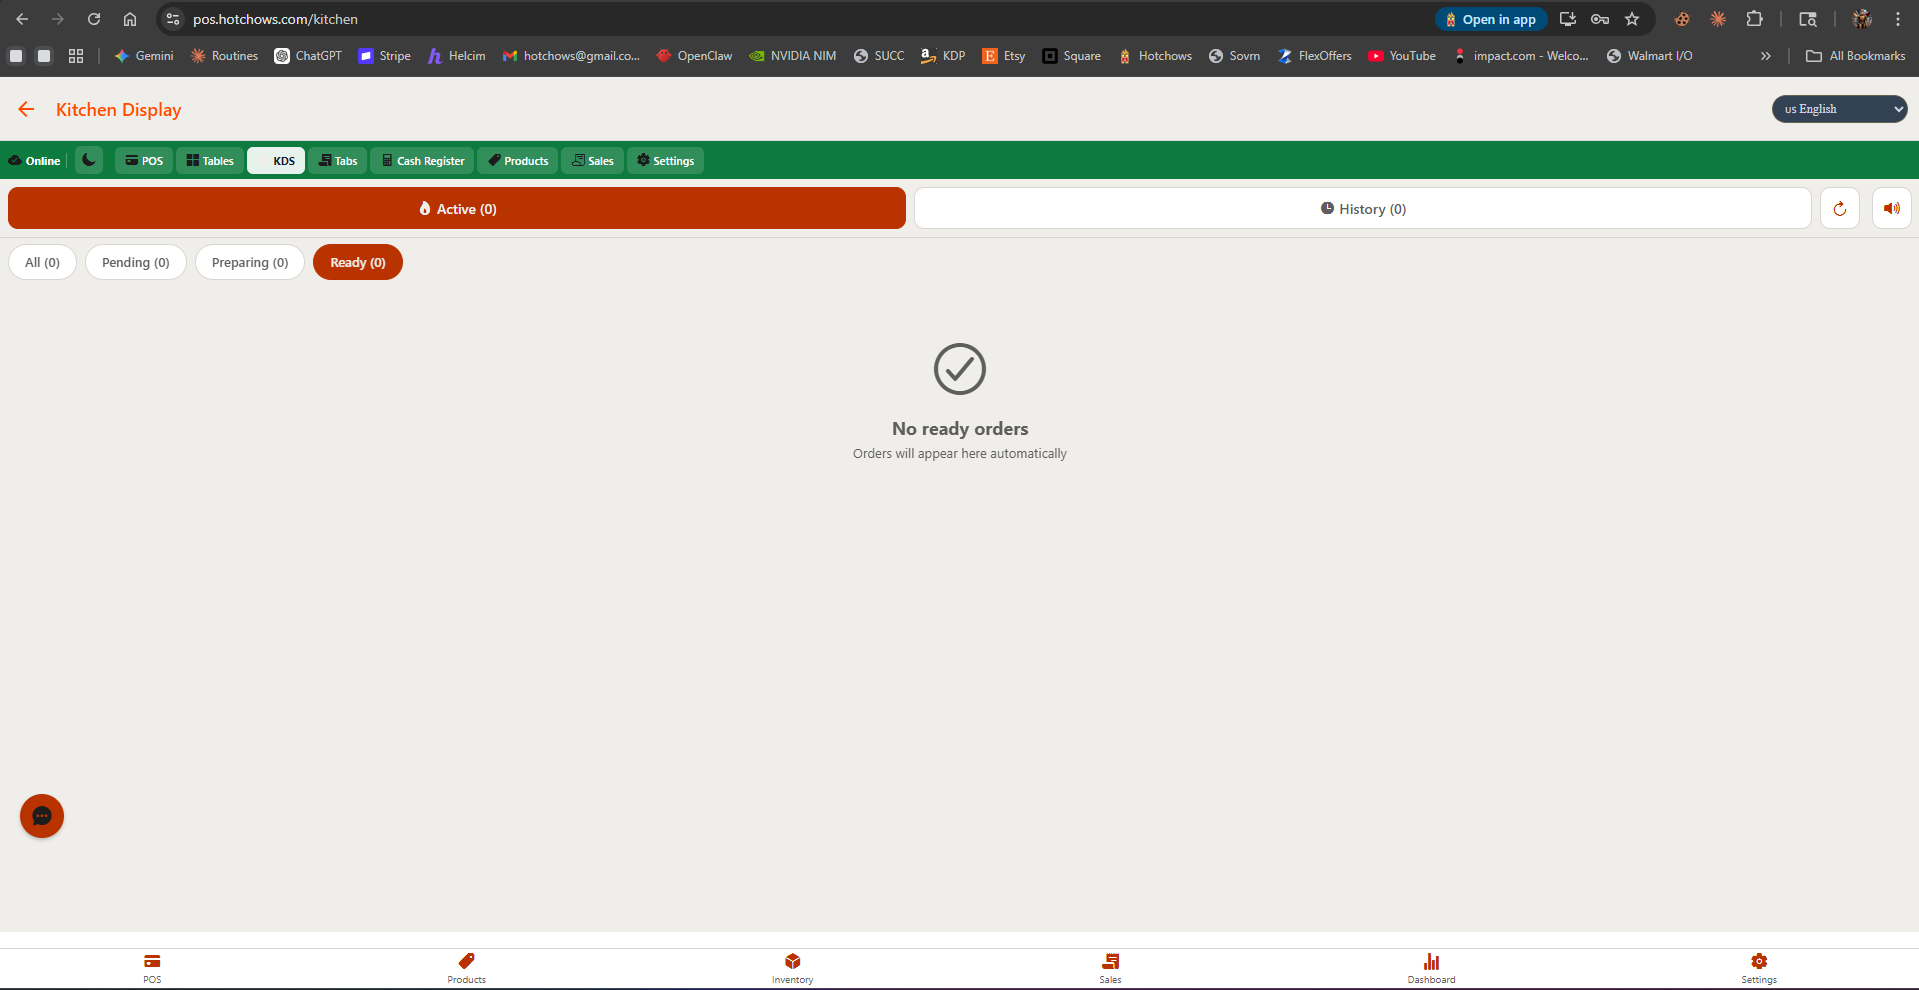Click Open in app button
This screenshot has width=1919, height=990.
pos(1491,19)
